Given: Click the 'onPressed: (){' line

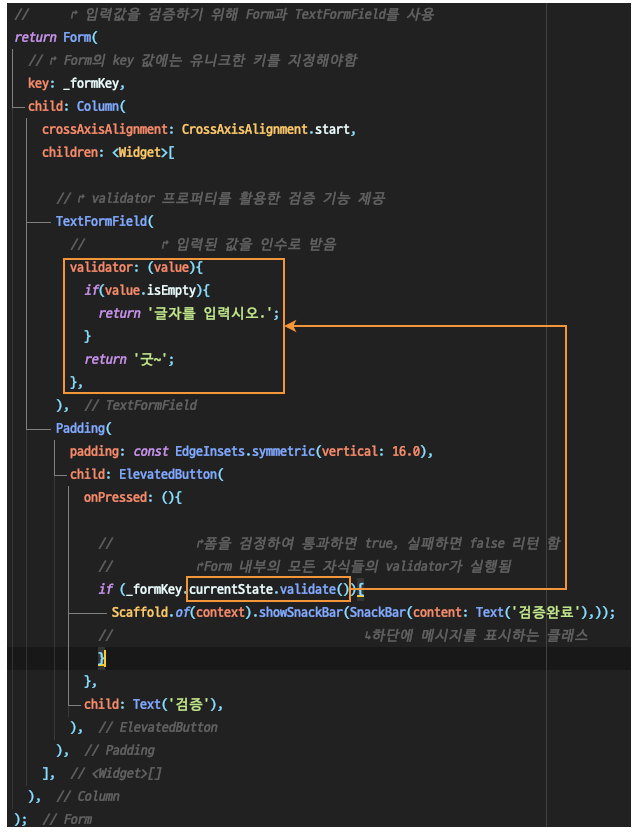Looking at the screenshot, I should point(132,497).
